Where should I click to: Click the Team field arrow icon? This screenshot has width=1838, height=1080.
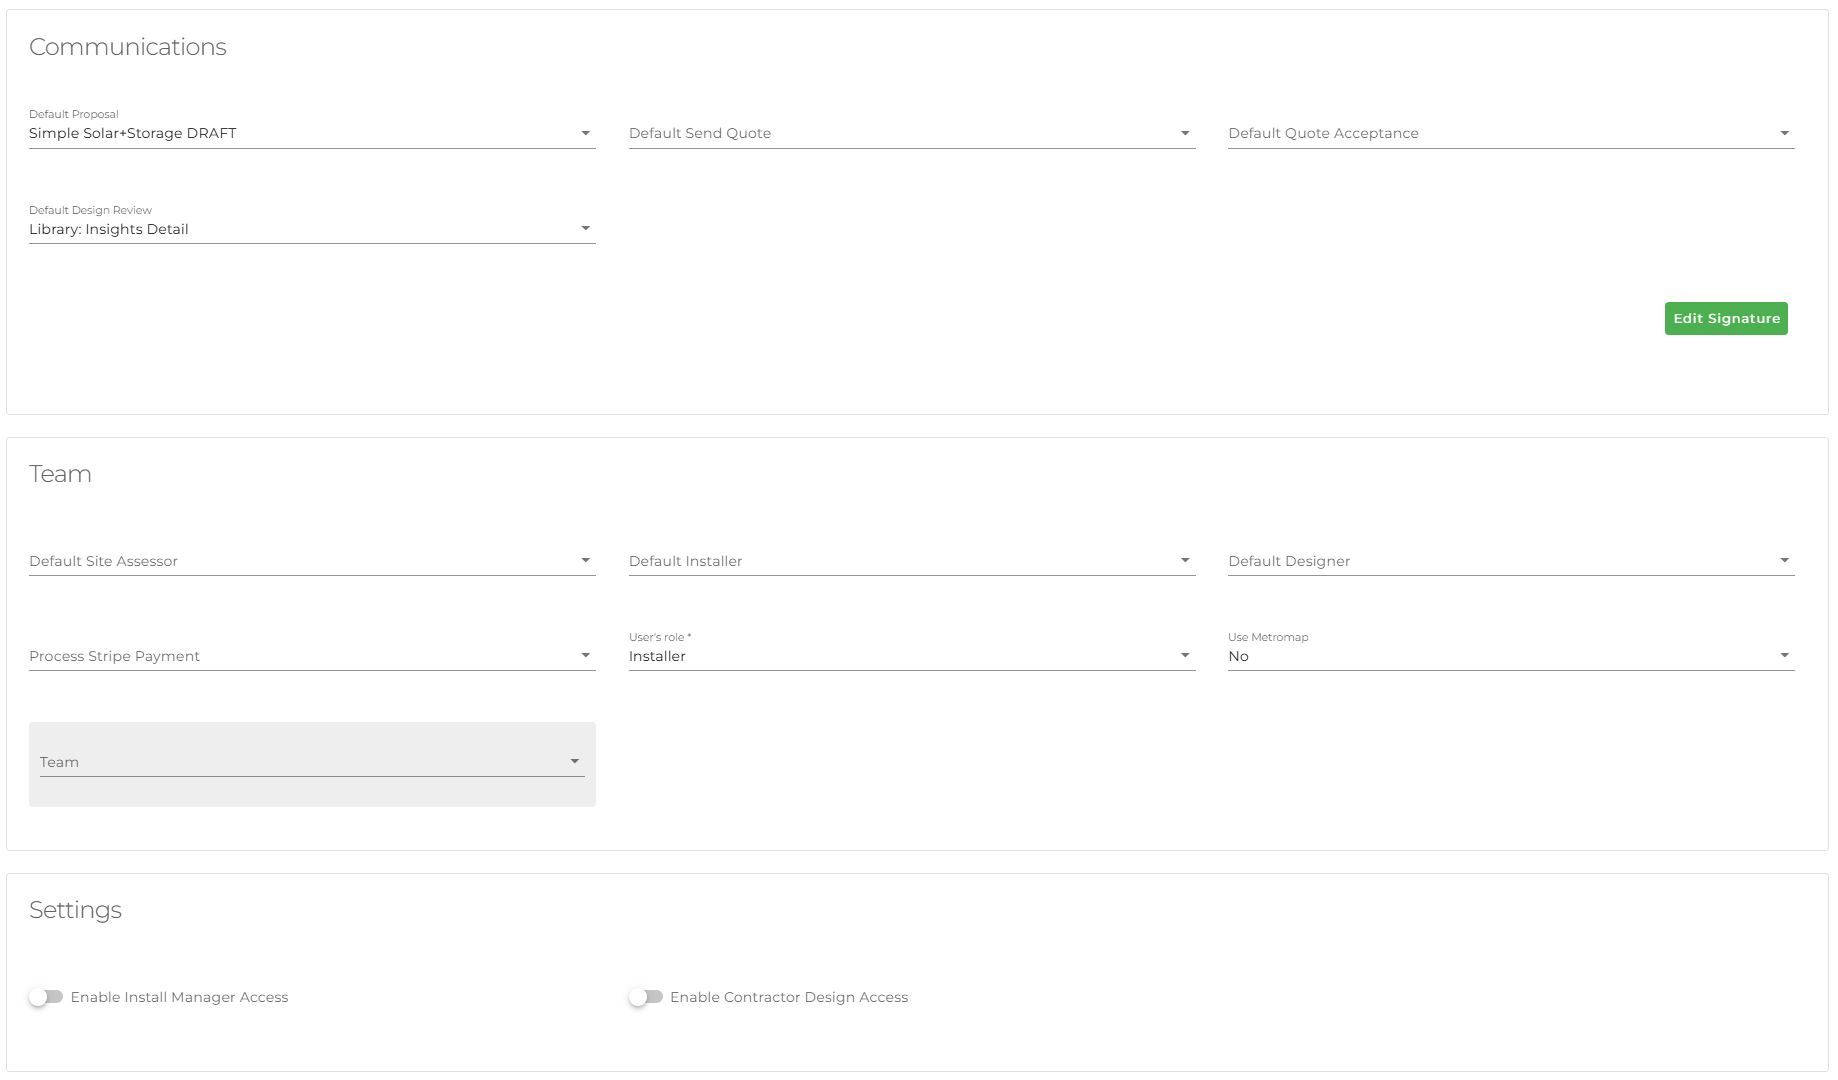tap(575, 762)
